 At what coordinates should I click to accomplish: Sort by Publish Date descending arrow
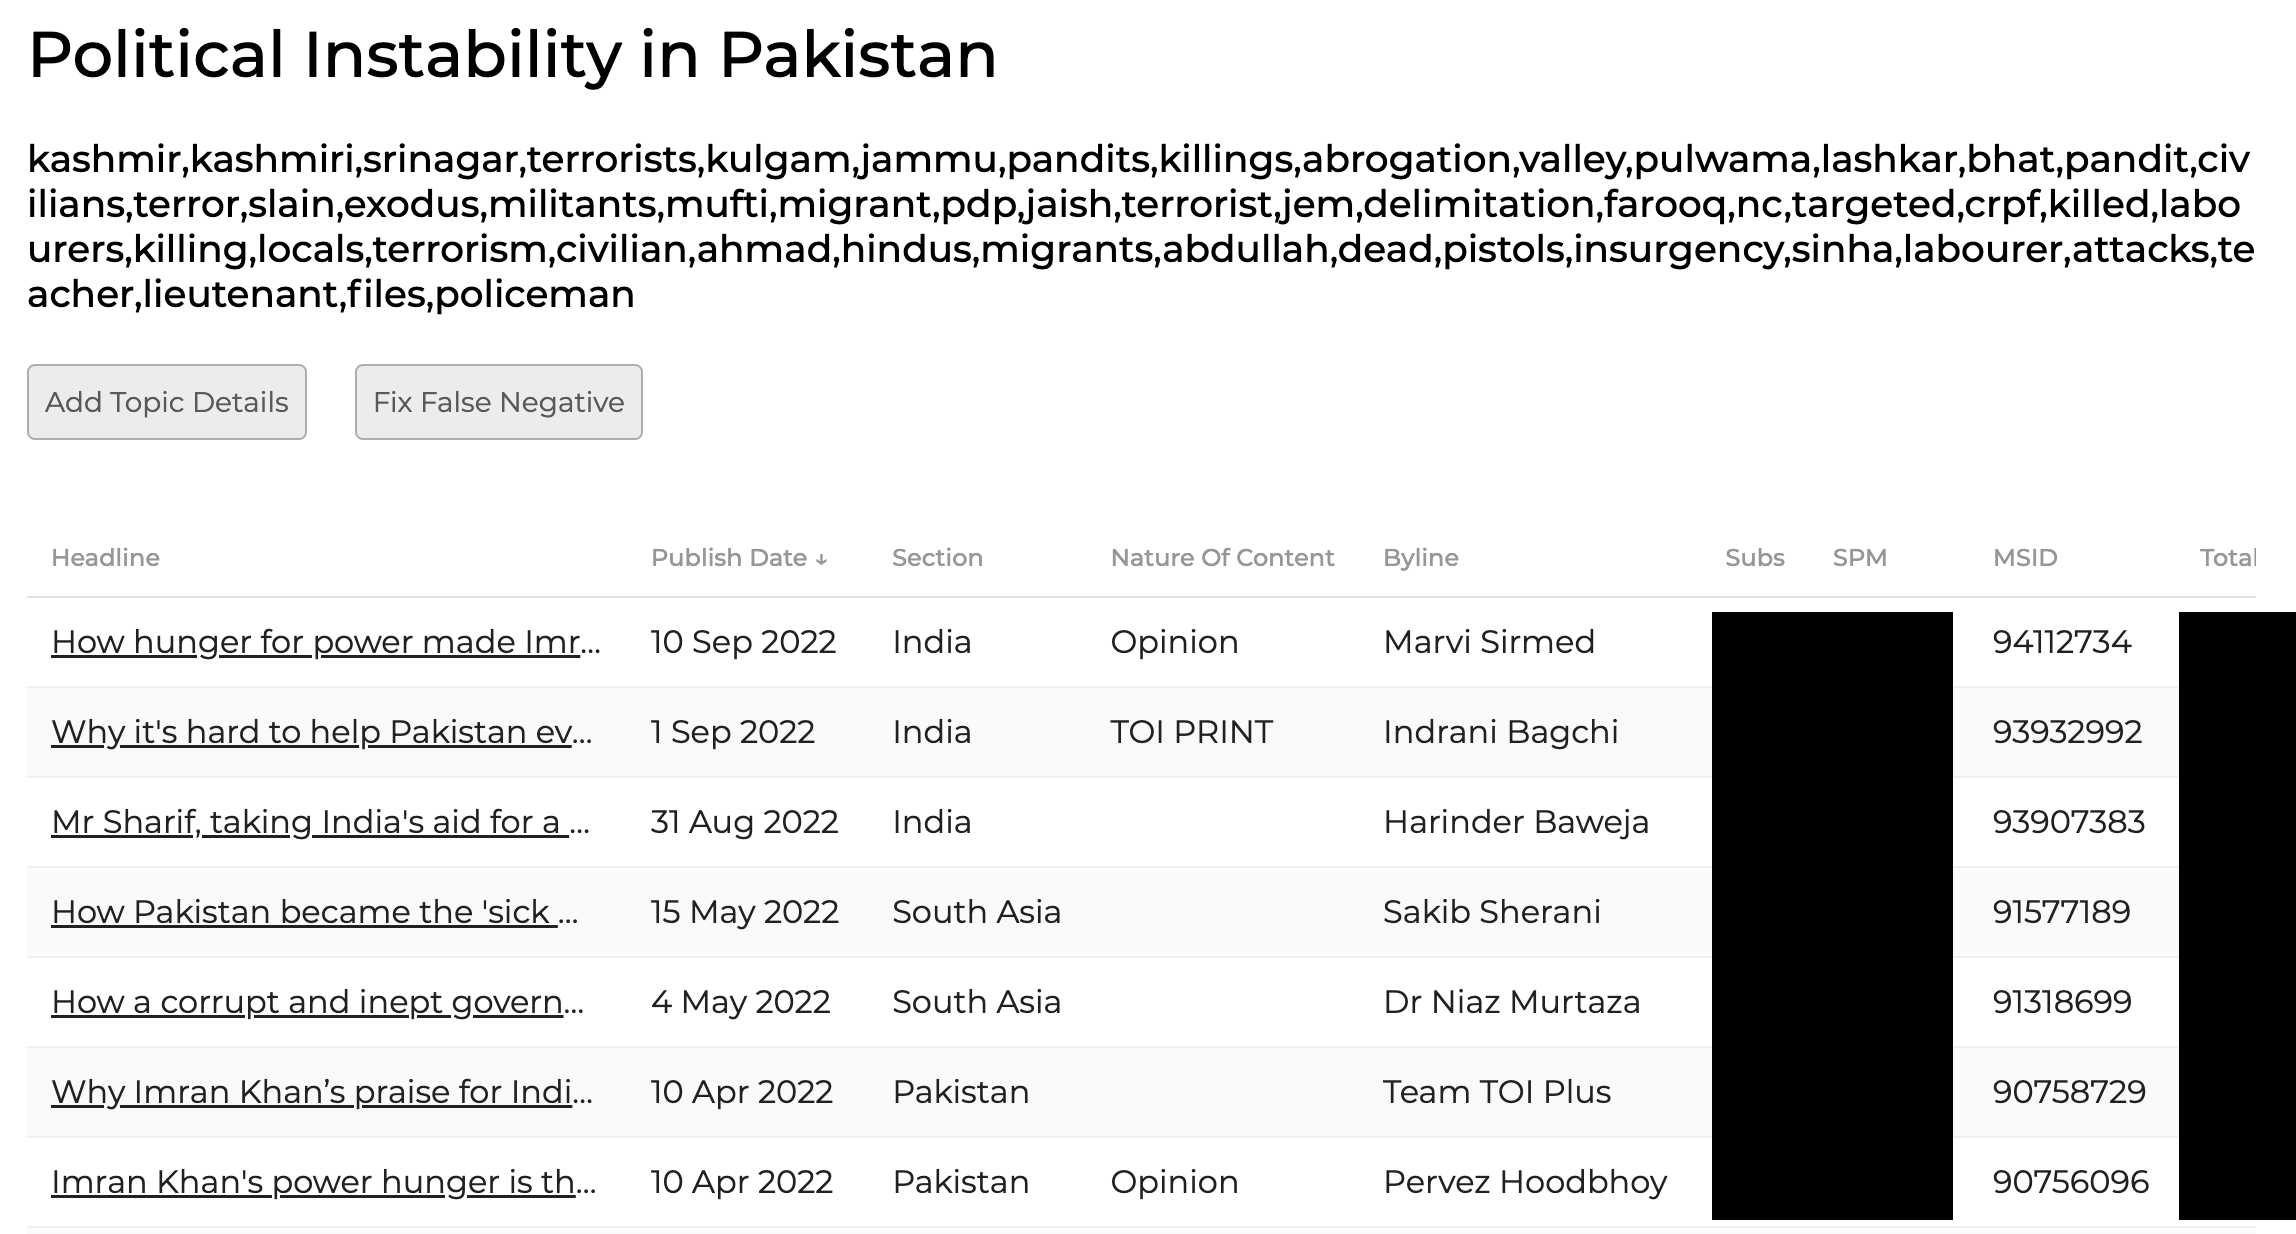click(821, 559)
